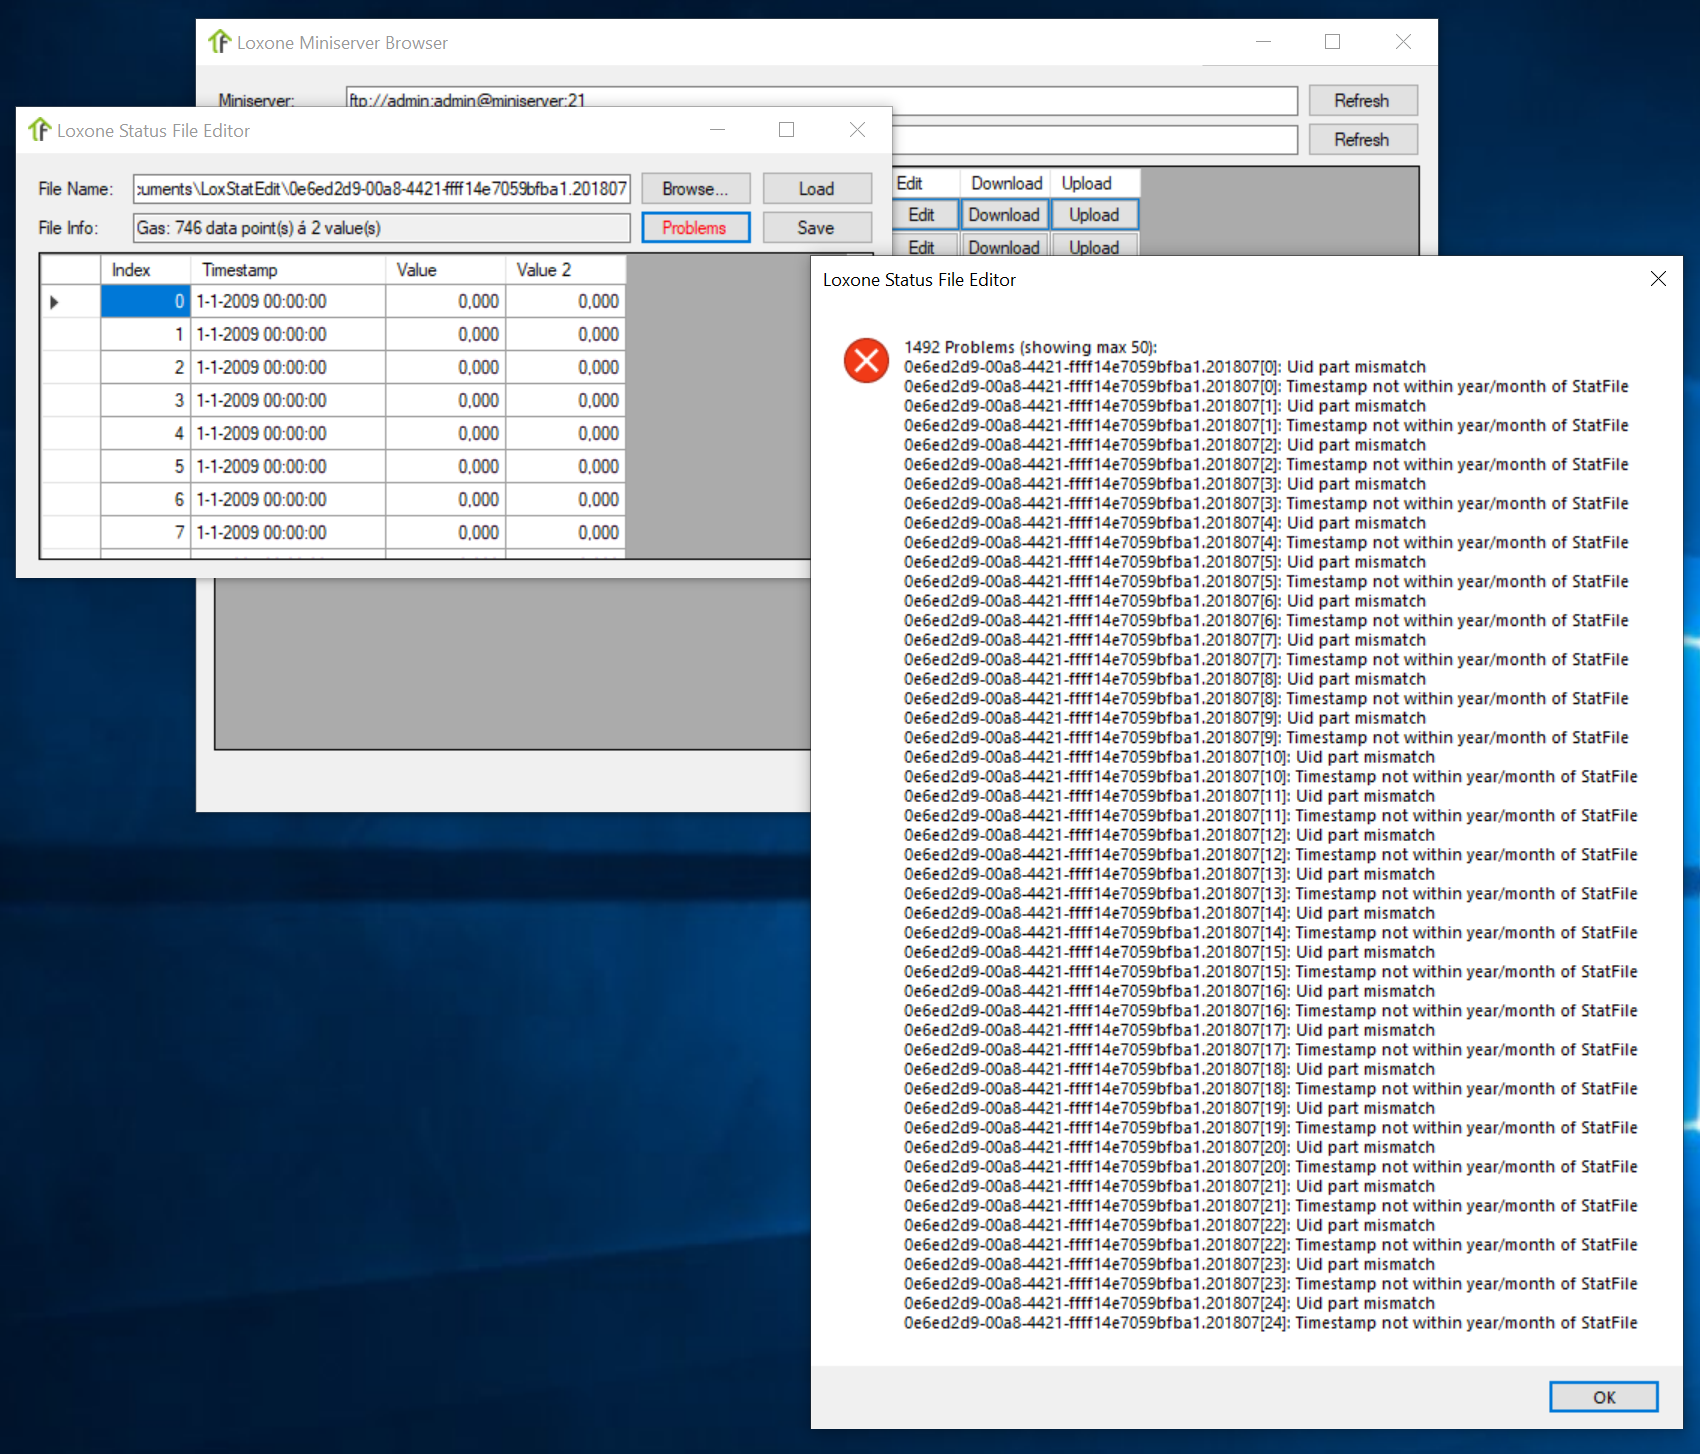Screen dimensions: 1700x1454
Task: Close the Loxone Miniserver Browser window
Action: click(1403, 42)
